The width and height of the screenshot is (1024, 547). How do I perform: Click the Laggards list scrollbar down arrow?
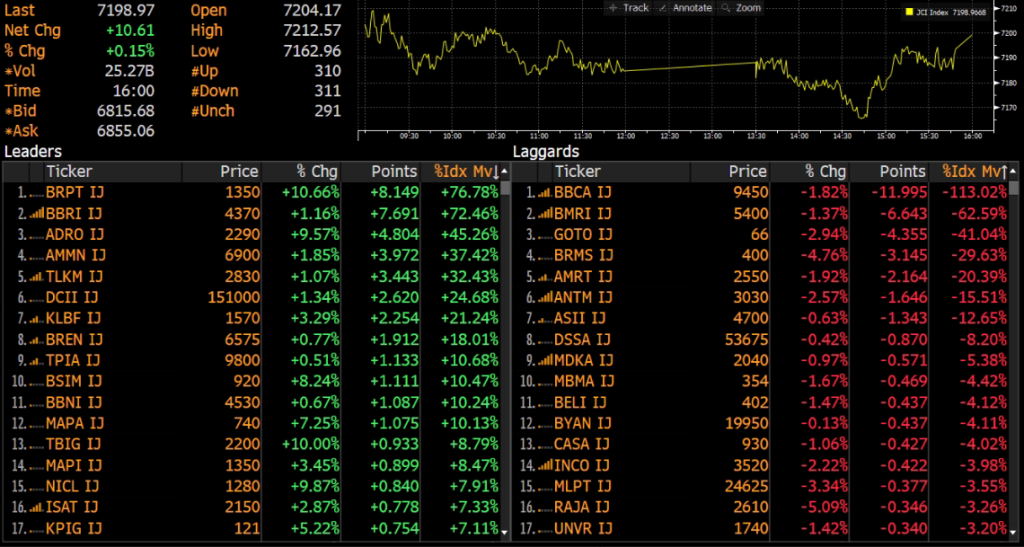(1014, 533)
